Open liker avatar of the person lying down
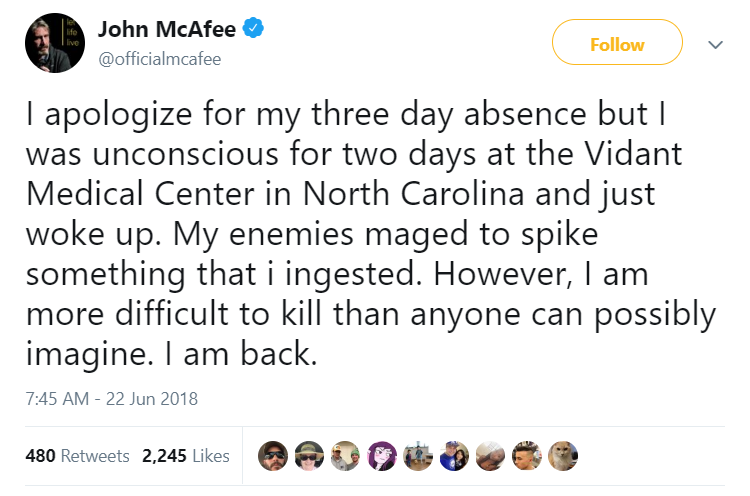This screenshot has height=496, width=750. tap(491, 456)
